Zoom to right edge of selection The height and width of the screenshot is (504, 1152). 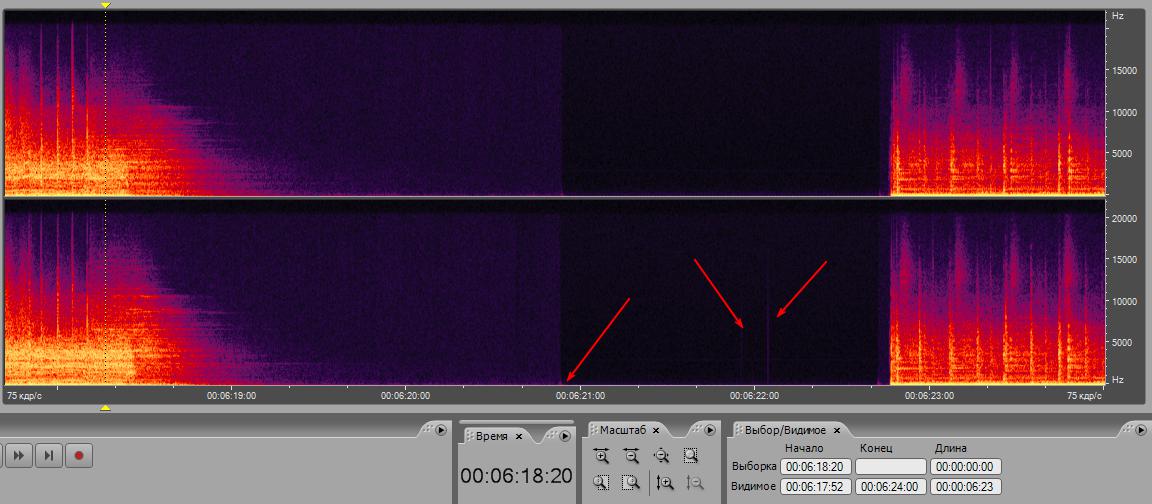pyautogui.click(x=631, y=483)
